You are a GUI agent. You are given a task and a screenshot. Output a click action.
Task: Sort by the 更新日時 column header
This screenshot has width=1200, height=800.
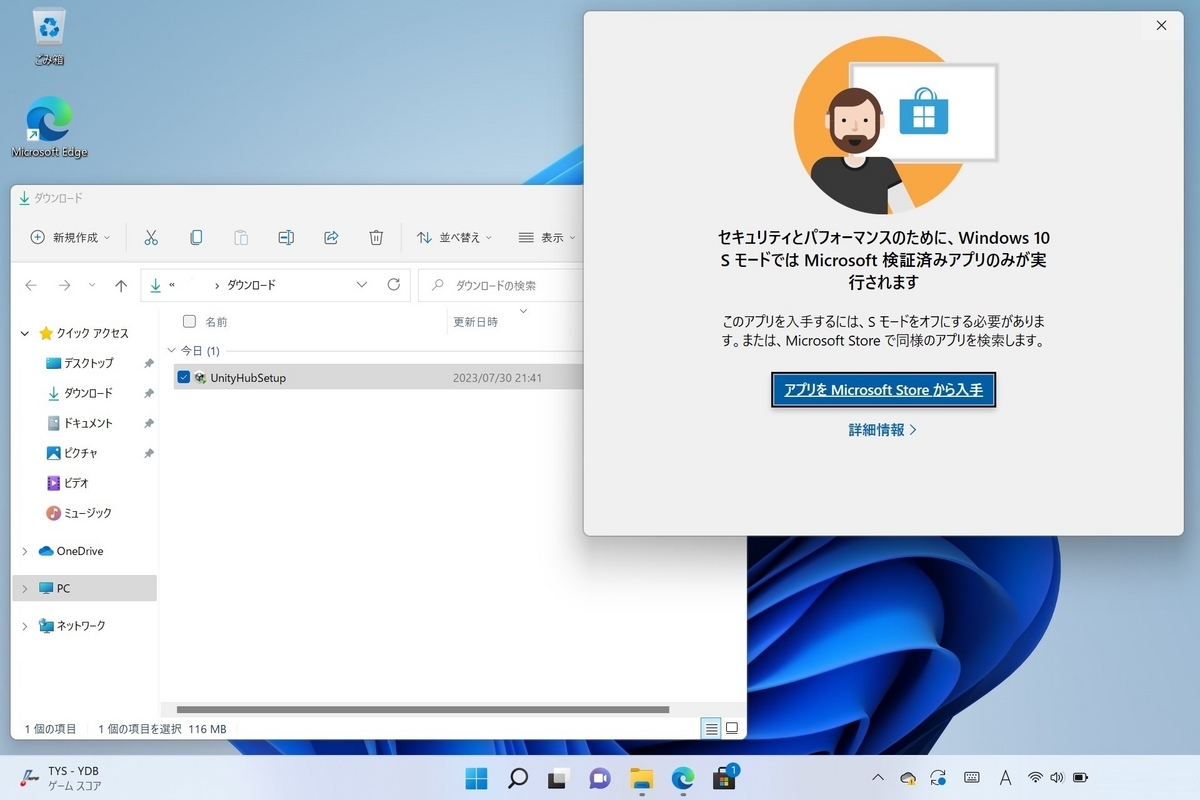pyautogui.click(x=476, y=322)
